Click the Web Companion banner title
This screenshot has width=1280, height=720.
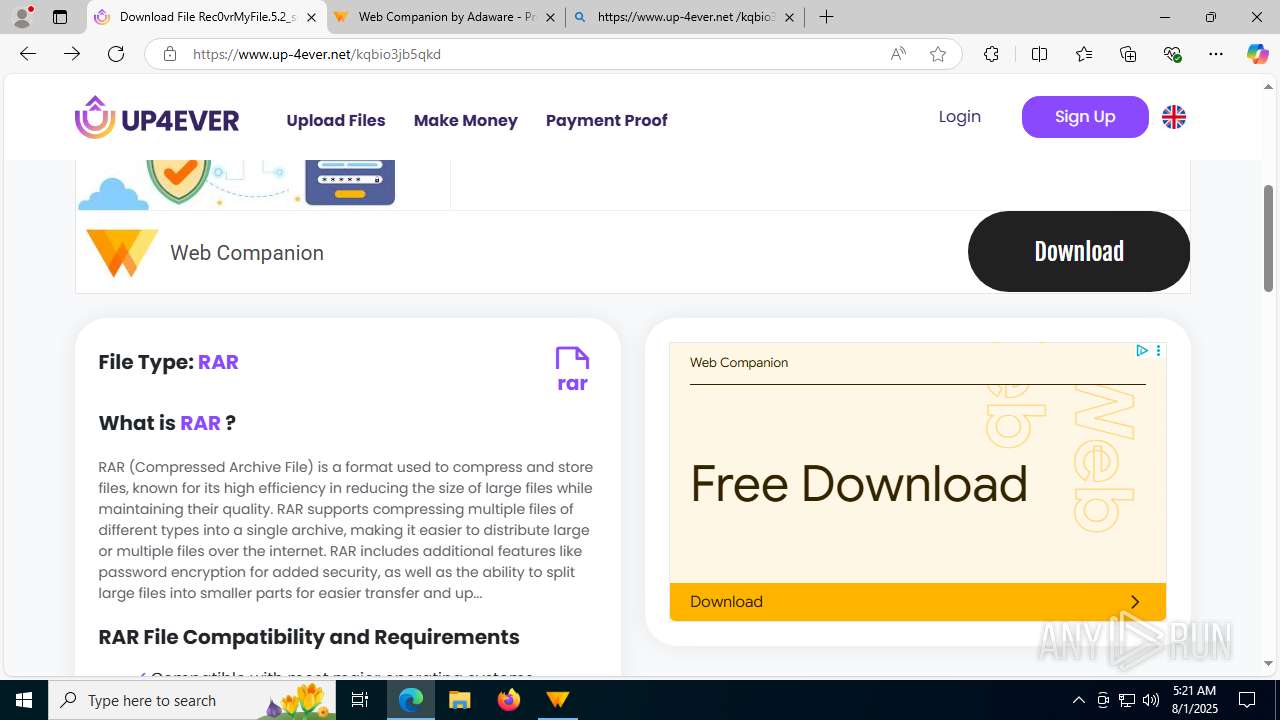247,253
